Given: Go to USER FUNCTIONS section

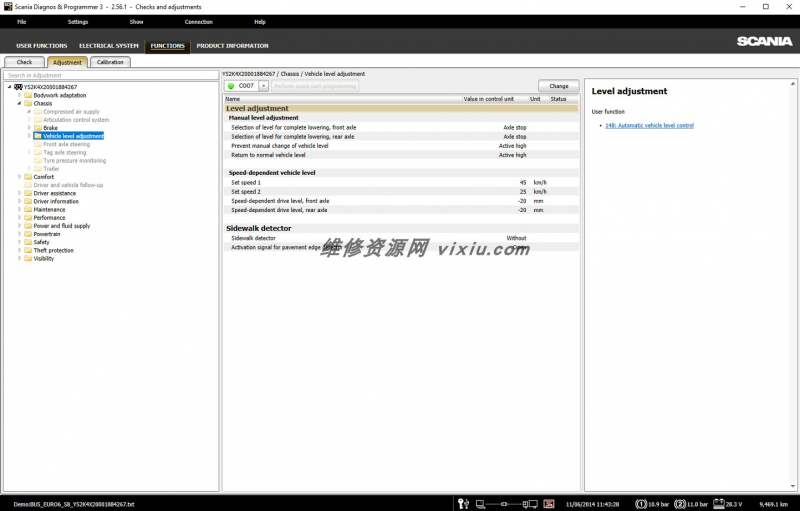Looking at the screenshot, I should coord(42,46).
